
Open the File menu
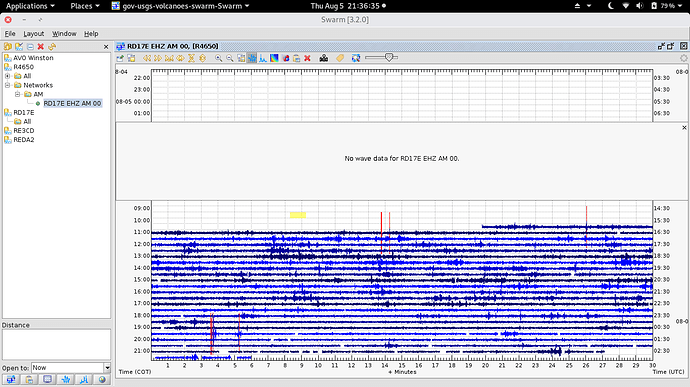pos(10,33)
